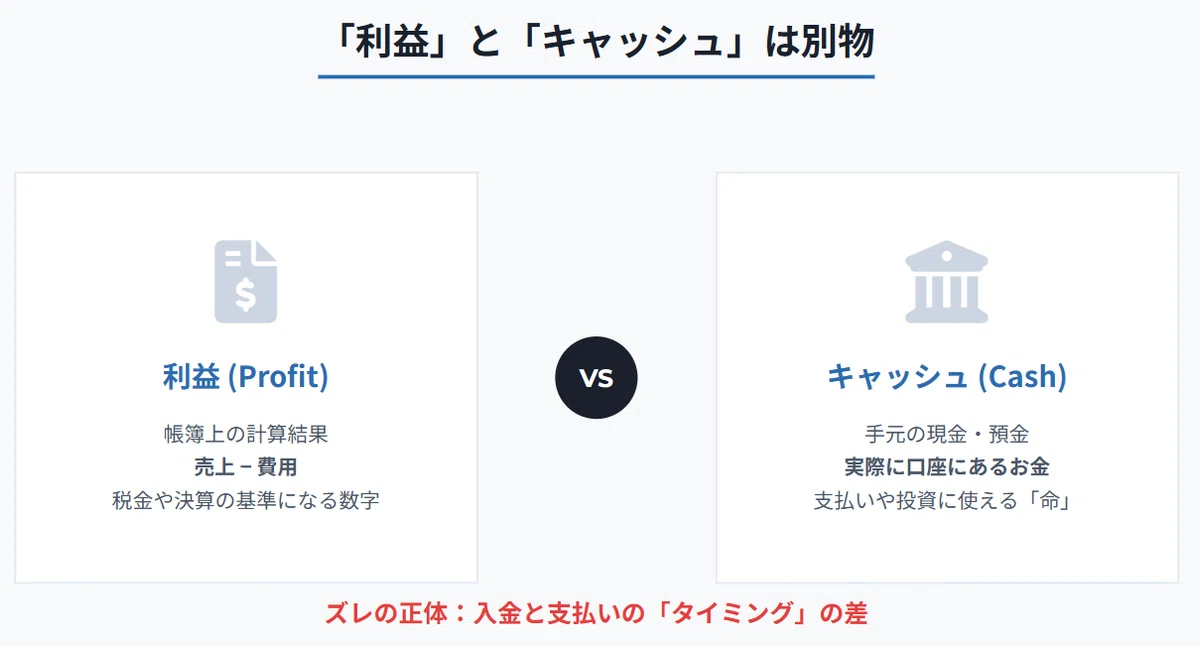
Task: Select the left Profit card panel
Action: (246, 377)
